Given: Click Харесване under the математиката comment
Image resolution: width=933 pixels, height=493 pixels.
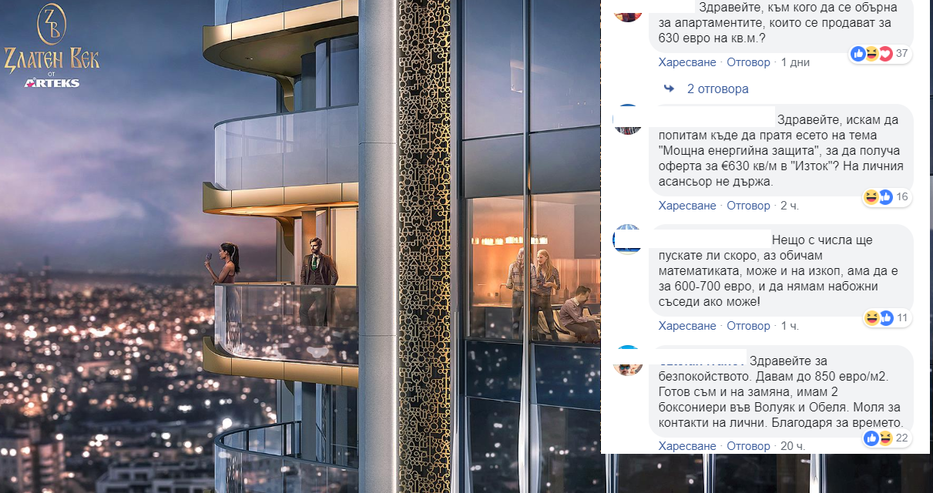Looking at the screenshot, I should 687,326.
